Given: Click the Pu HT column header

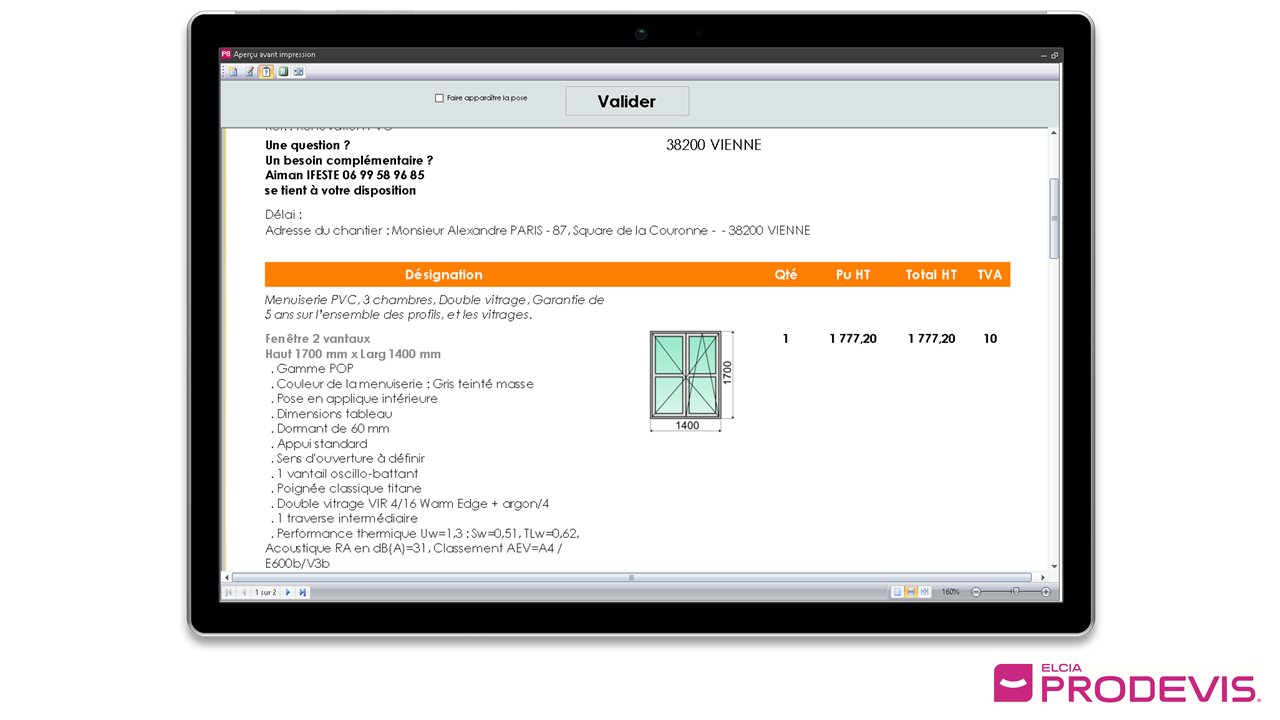Looking at the screenshot, I should click(853, 274).
